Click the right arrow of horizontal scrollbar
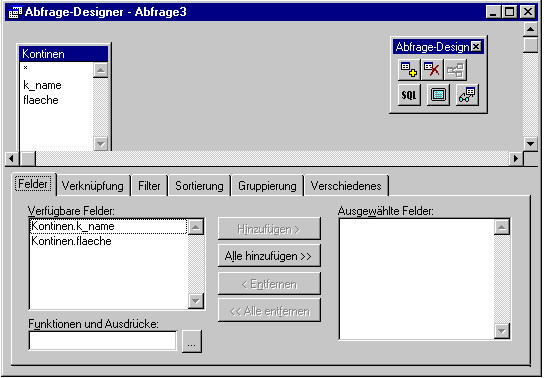The image size is (544, 378). click(x=516, y=158)
